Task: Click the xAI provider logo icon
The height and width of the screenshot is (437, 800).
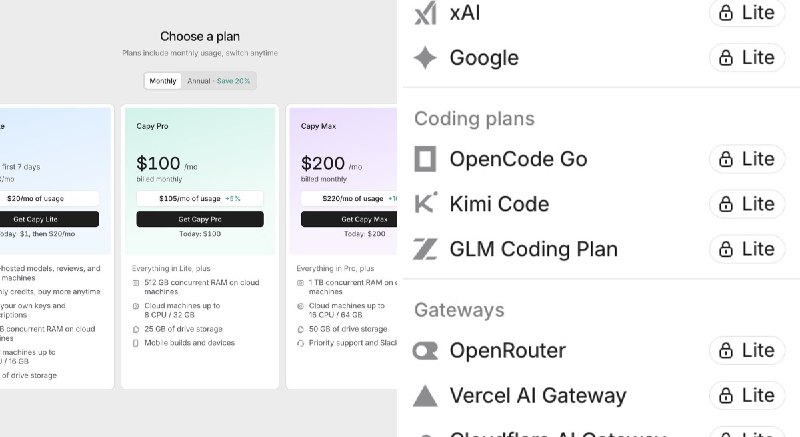Action: [425, 13]
